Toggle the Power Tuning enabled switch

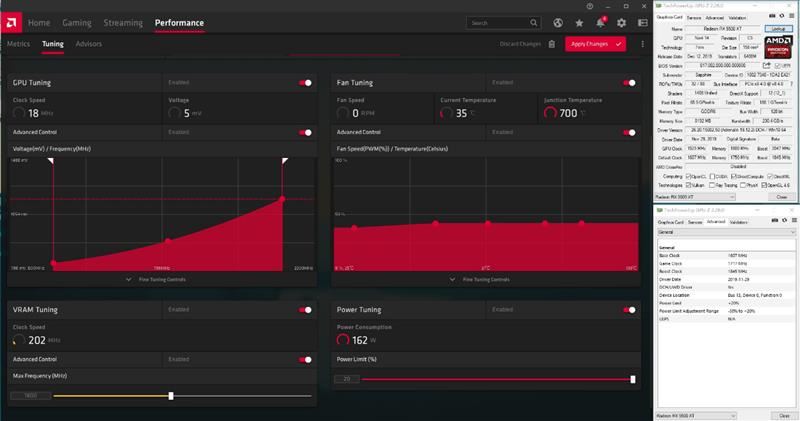point(629,310)
